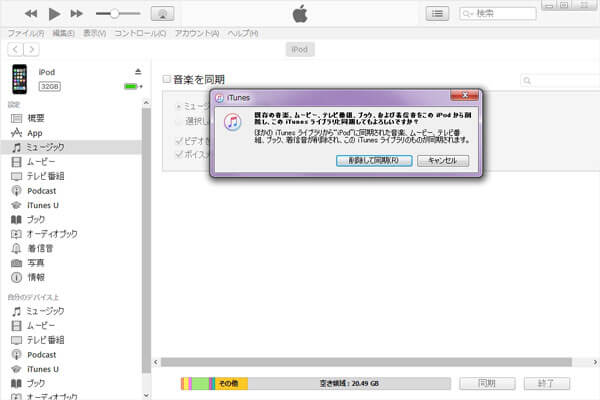Select ブック under settings sidebar

[71, 220]
